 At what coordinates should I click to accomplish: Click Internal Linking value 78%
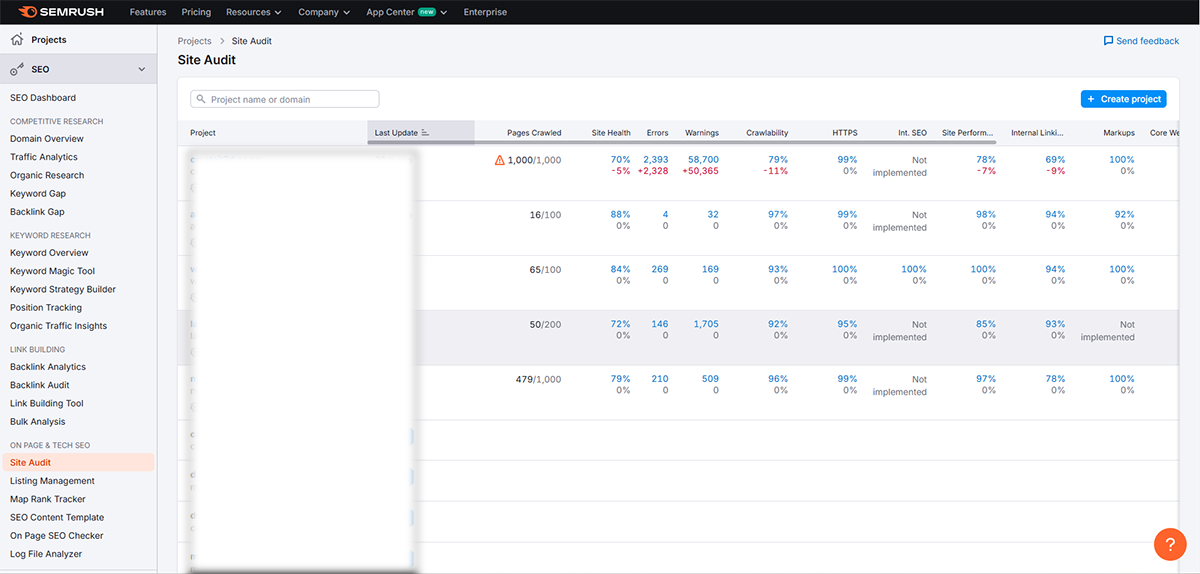click(1055, 379)
